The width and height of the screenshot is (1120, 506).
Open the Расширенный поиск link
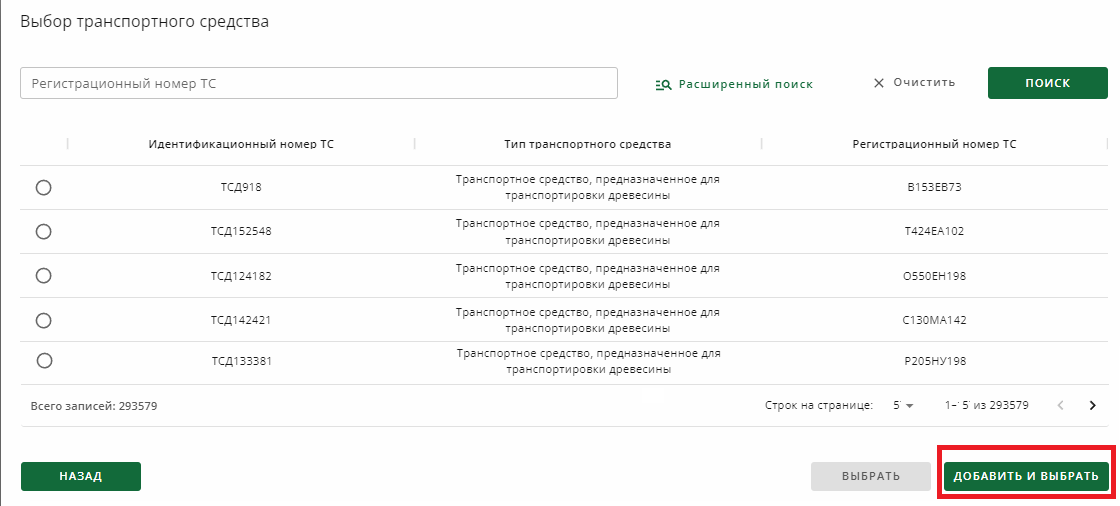click(x=746, y=84)
